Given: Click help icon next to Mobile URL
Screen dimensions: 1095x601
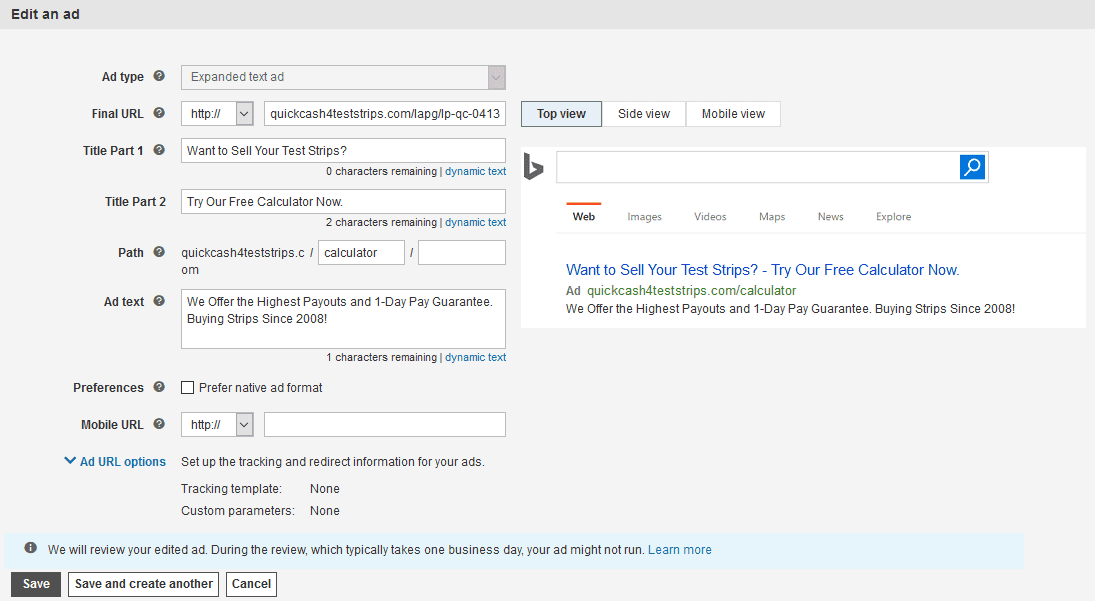Looking at the screenshot, I should [159, 424].
